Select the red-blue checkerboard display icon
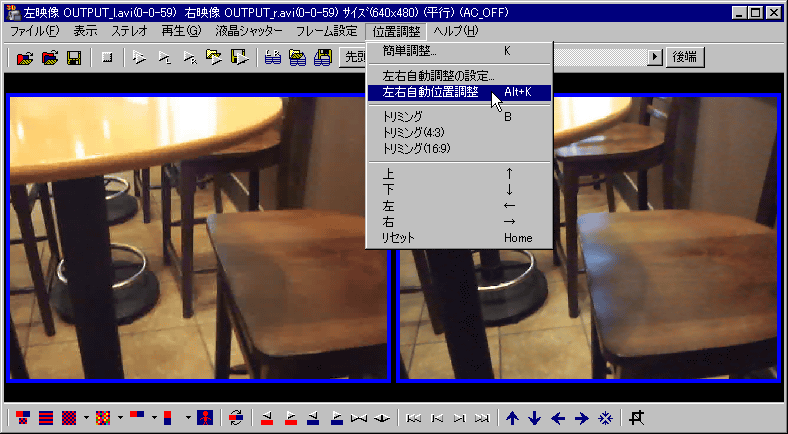 [x=69, y=417]
